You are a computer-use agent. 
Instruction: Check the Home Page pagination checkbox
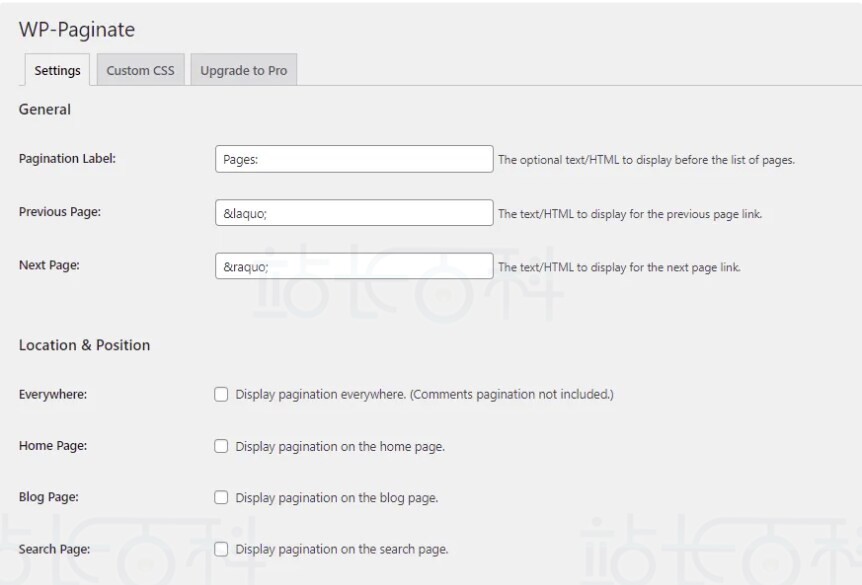(221, 446)
